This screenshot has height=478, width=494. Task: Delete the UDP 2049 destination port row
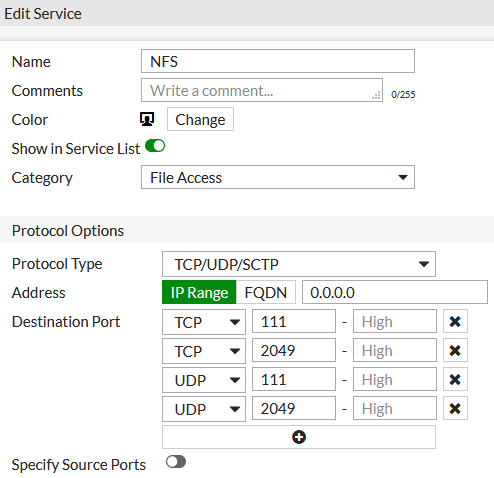click(x=455, y=408)
